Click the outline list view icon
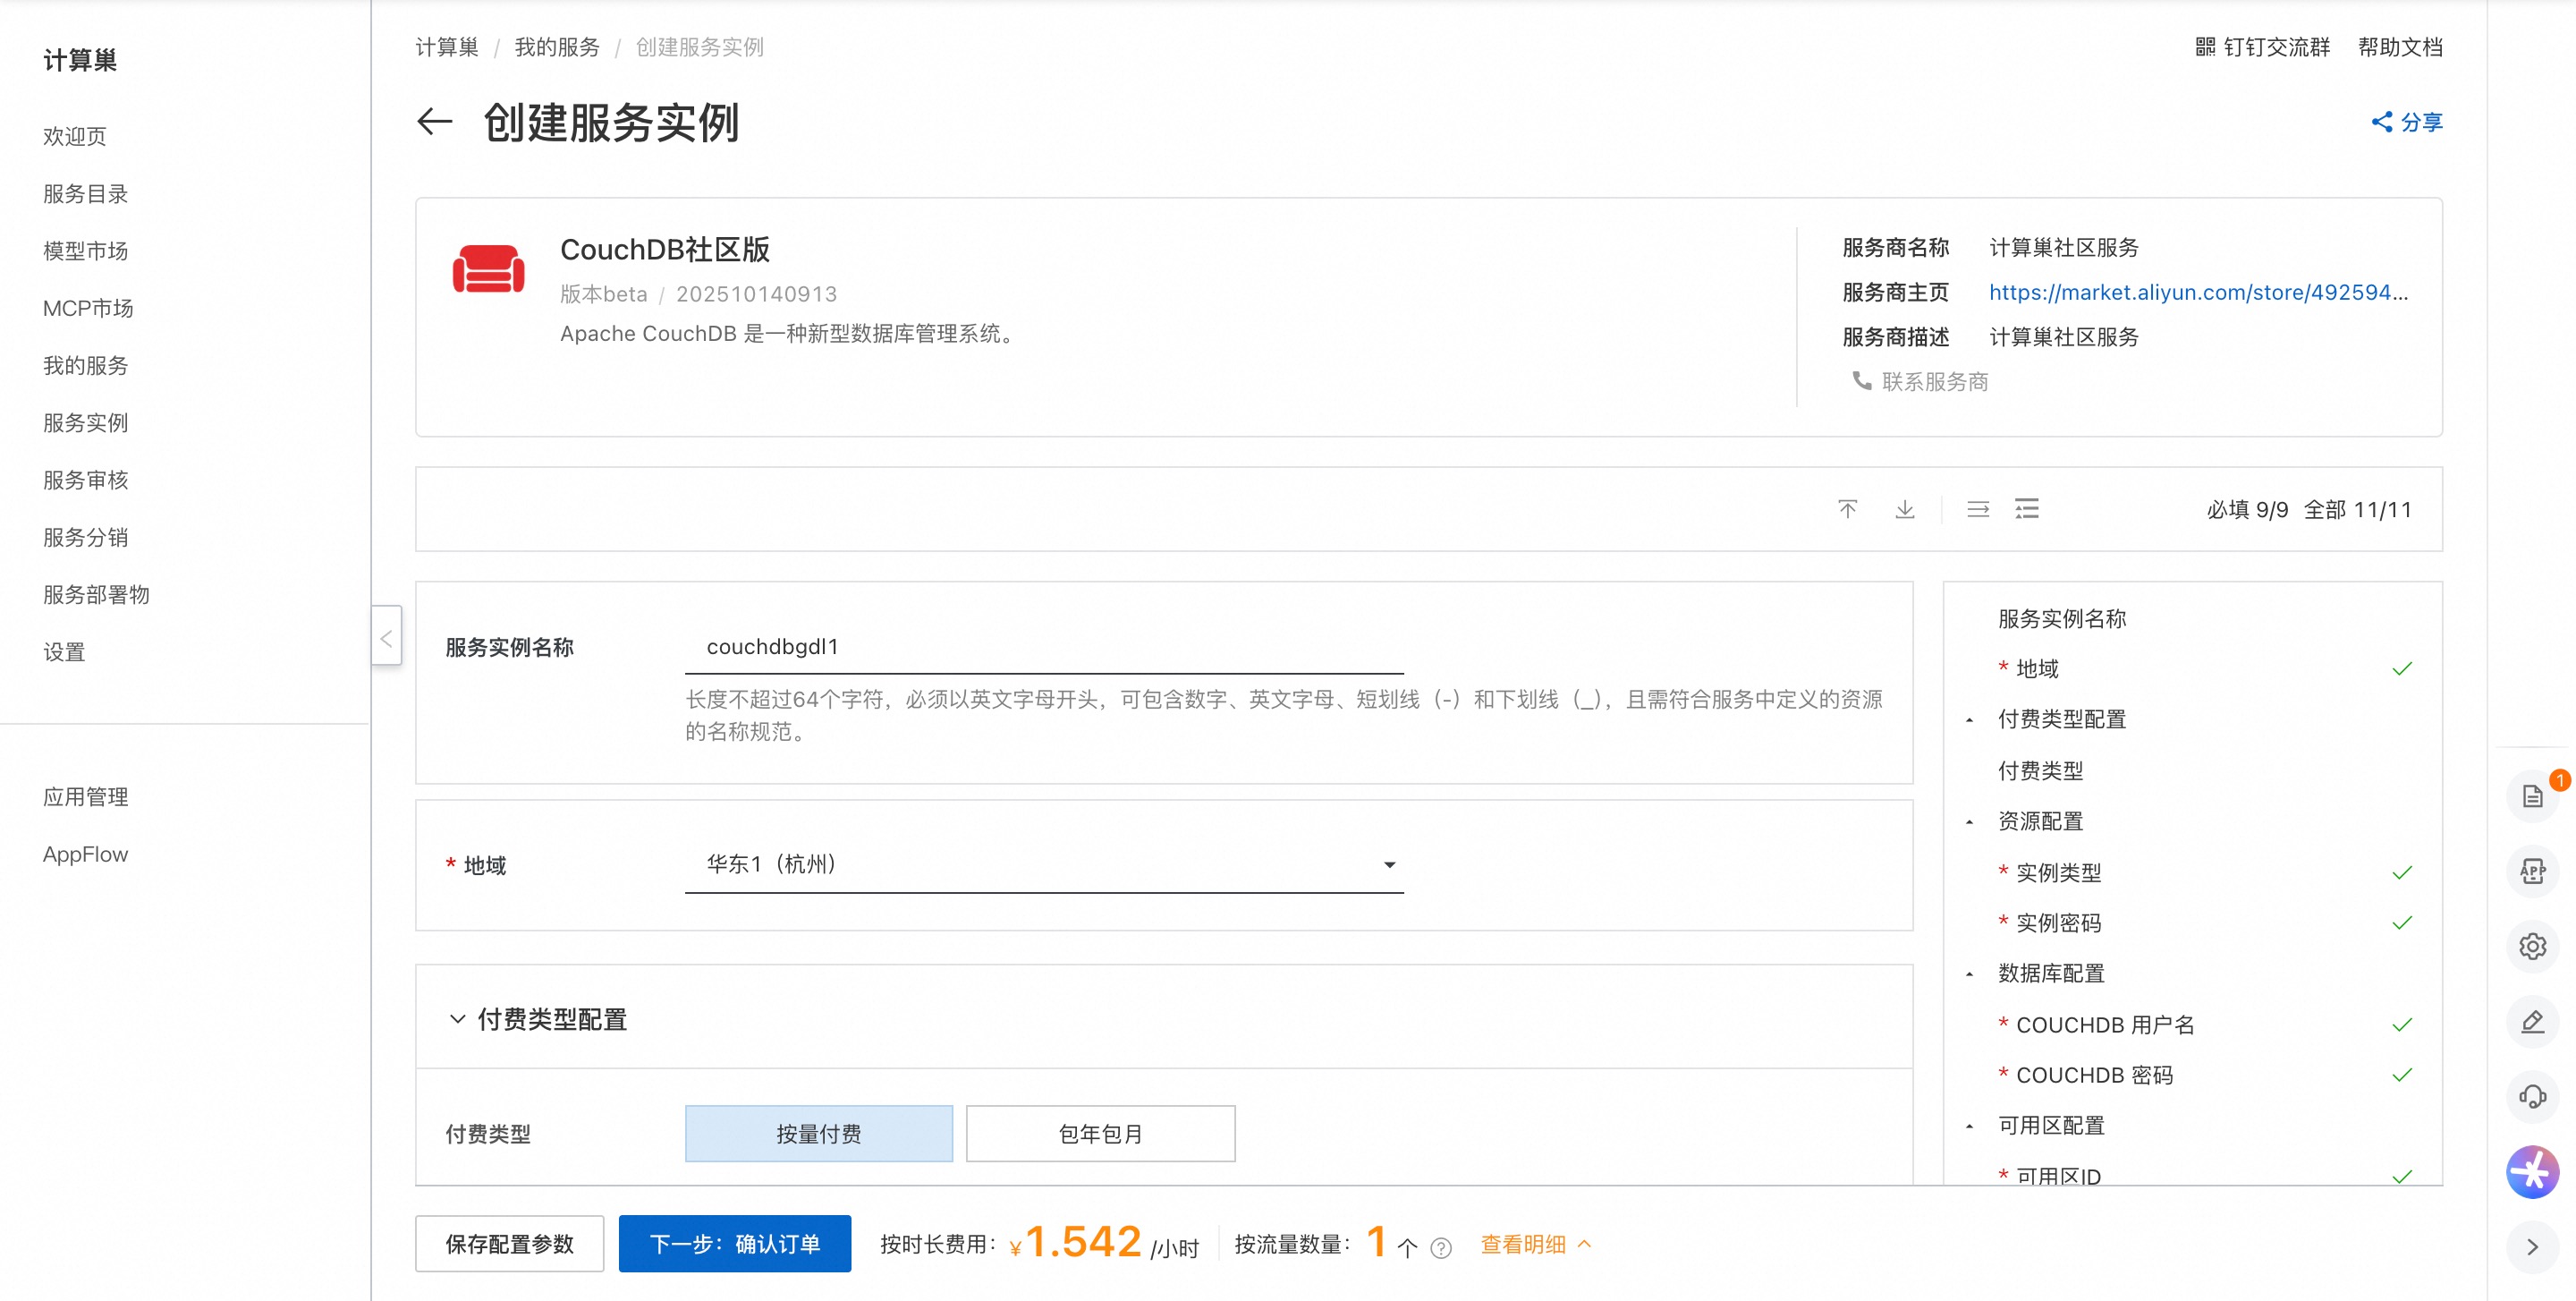2576x1301 pixels. coord(2026,509)
